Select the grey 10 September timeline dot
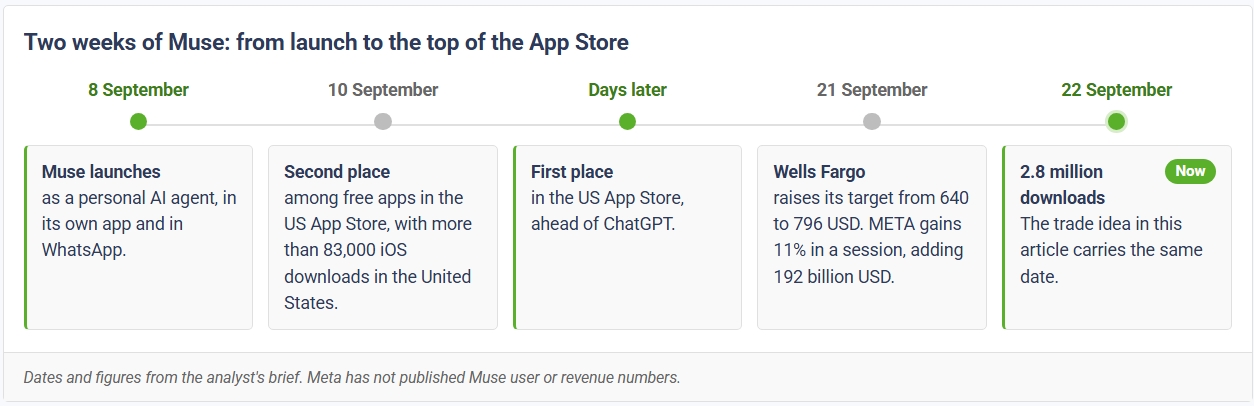Viewport: 1254px width, 406px height. tap(383, 122)
